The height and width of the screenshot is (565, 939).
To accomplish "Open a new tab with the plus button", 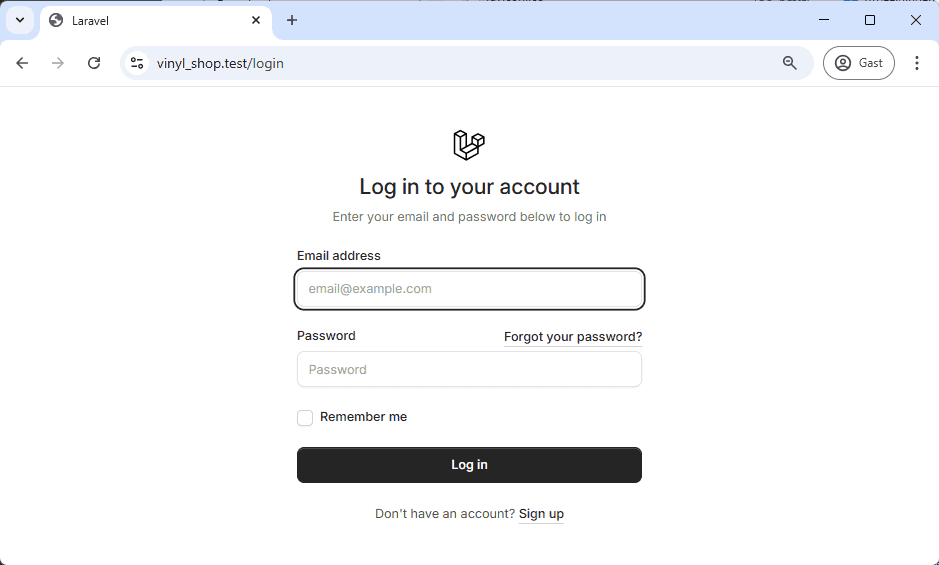I will click(292, 20).
